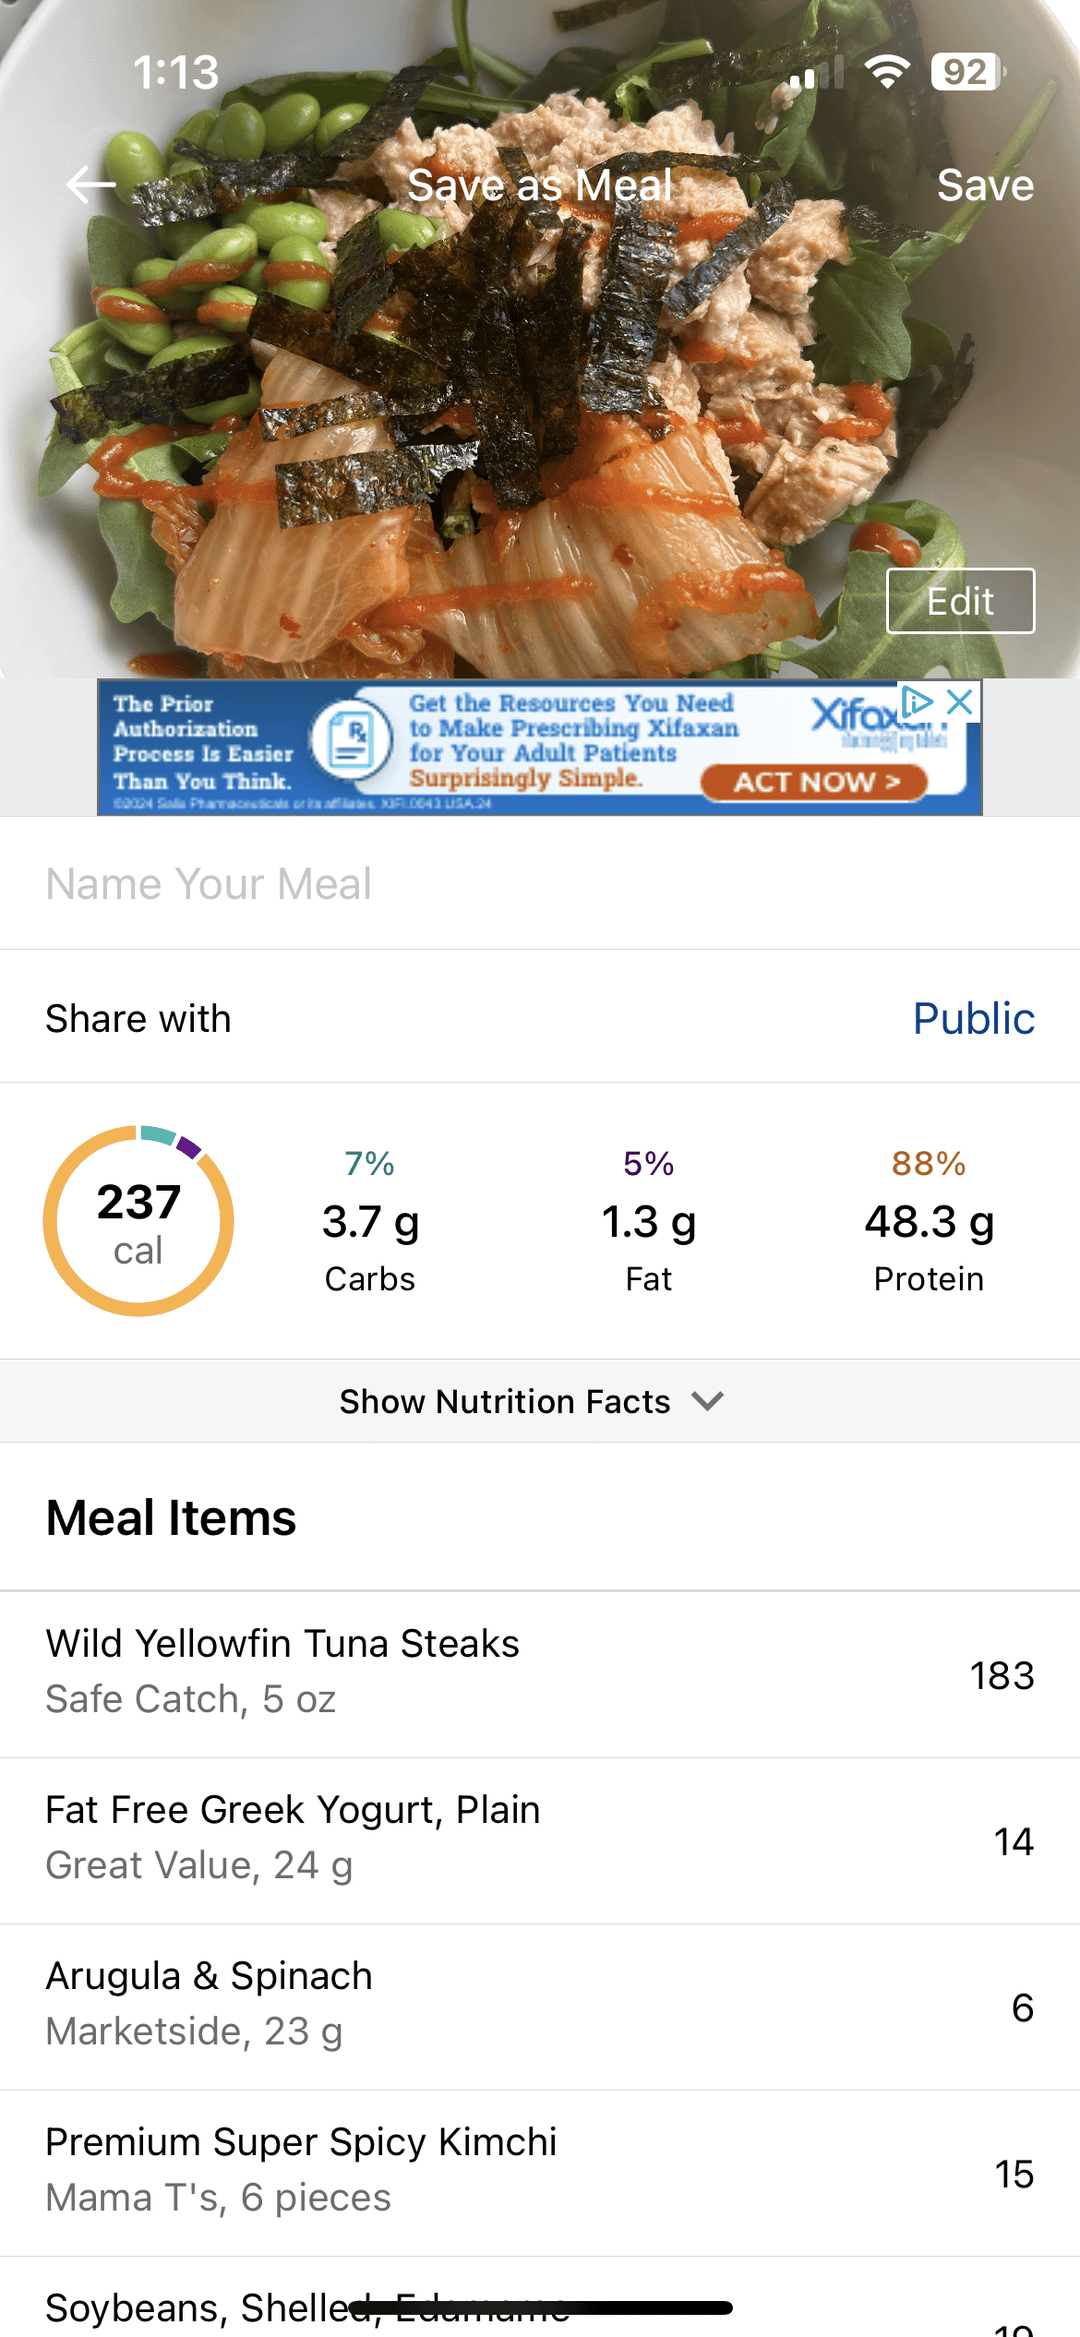
Task: Edit the meal photo
Action: (960, 601)
